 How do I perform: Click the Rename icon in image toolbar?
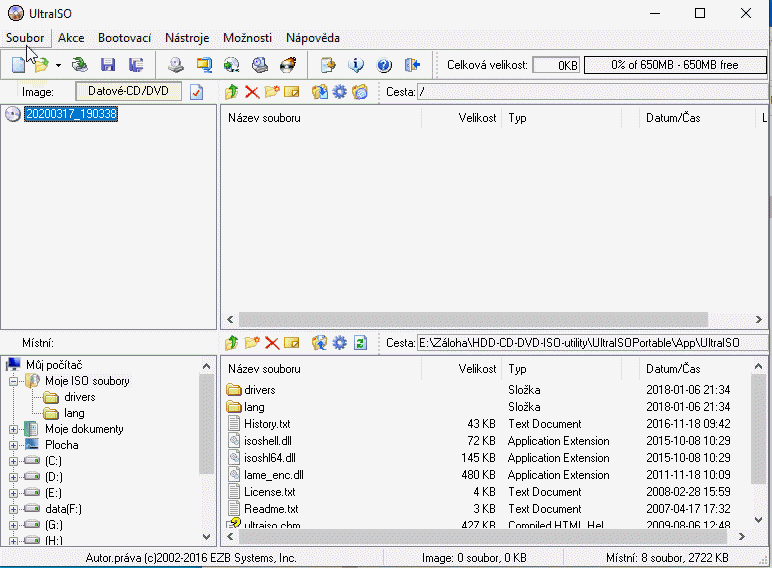pyautogui.click(x=291, y=92)
